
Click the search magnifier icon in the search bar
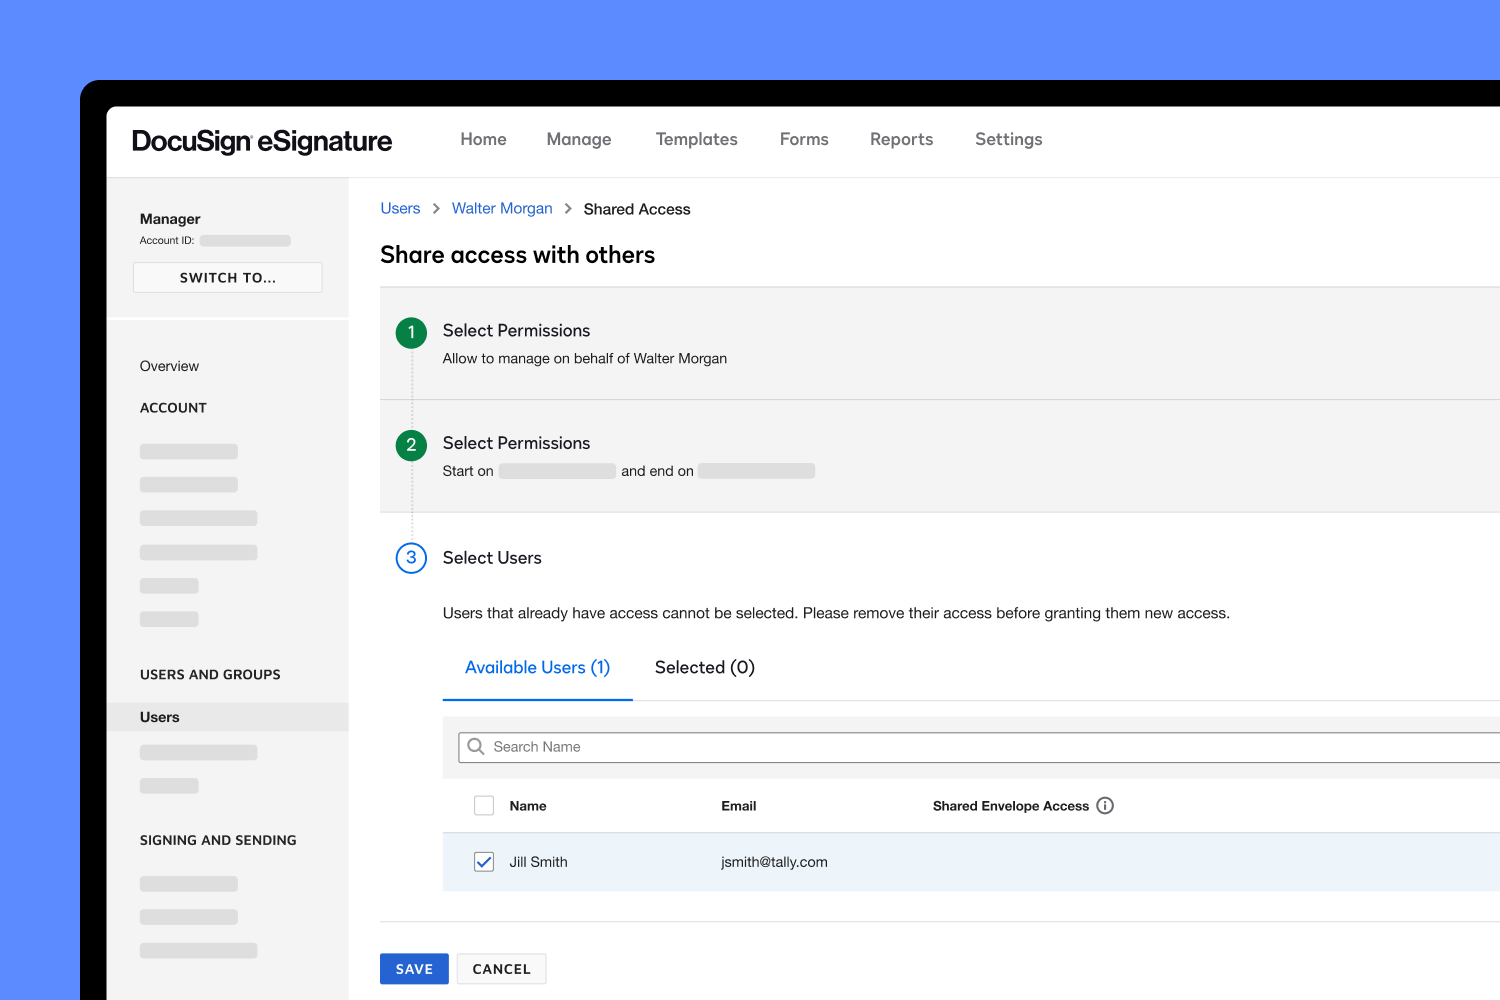tap(475, 746)
